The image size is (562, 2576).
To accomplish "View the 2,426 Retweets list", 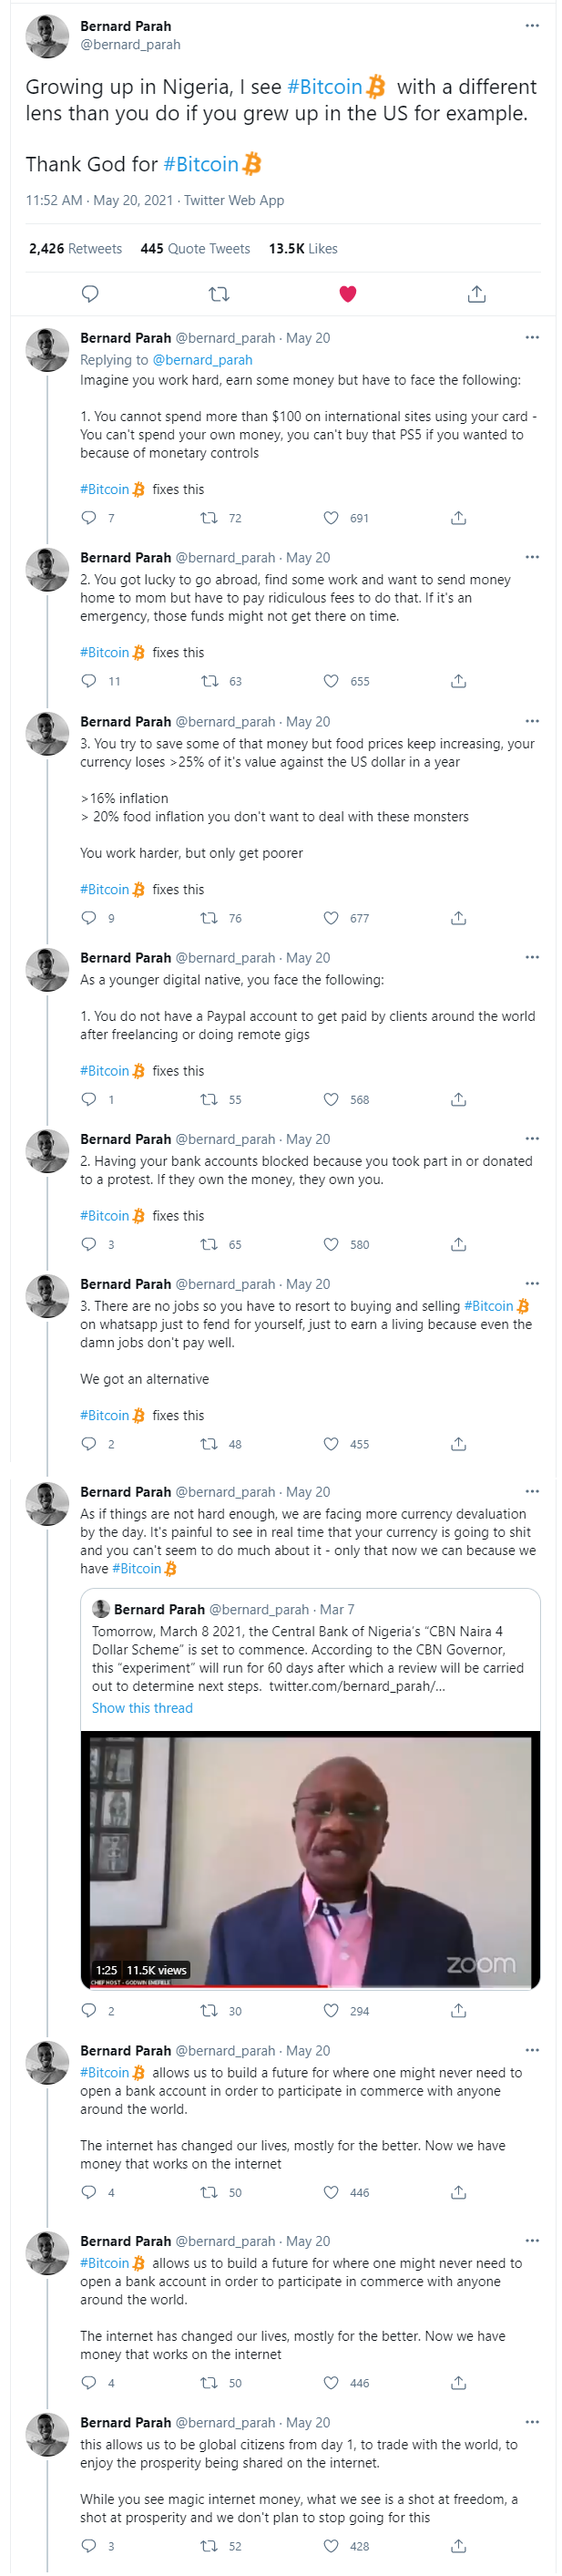I will (x=75, y=249).
